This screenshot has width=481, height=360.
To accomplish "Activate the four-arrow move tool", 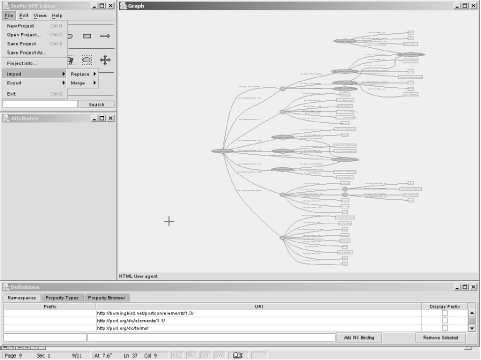I will coord(105,60).
